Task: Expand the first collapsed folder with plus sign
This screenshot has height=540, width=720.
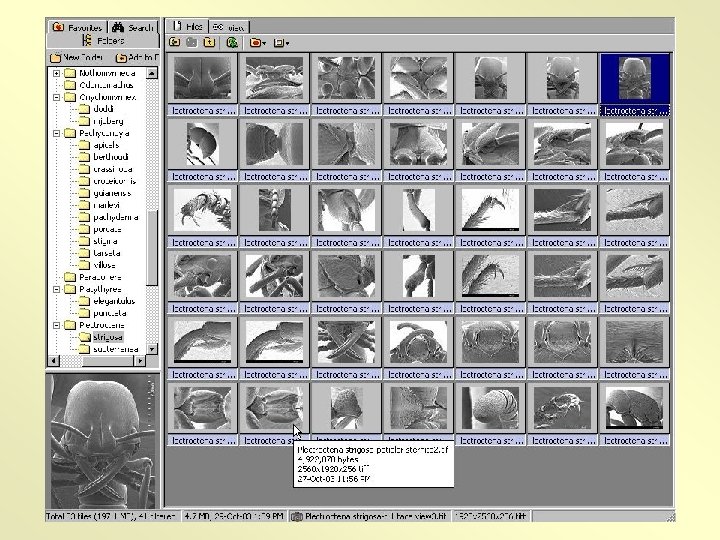Action: tap(55, 73)
